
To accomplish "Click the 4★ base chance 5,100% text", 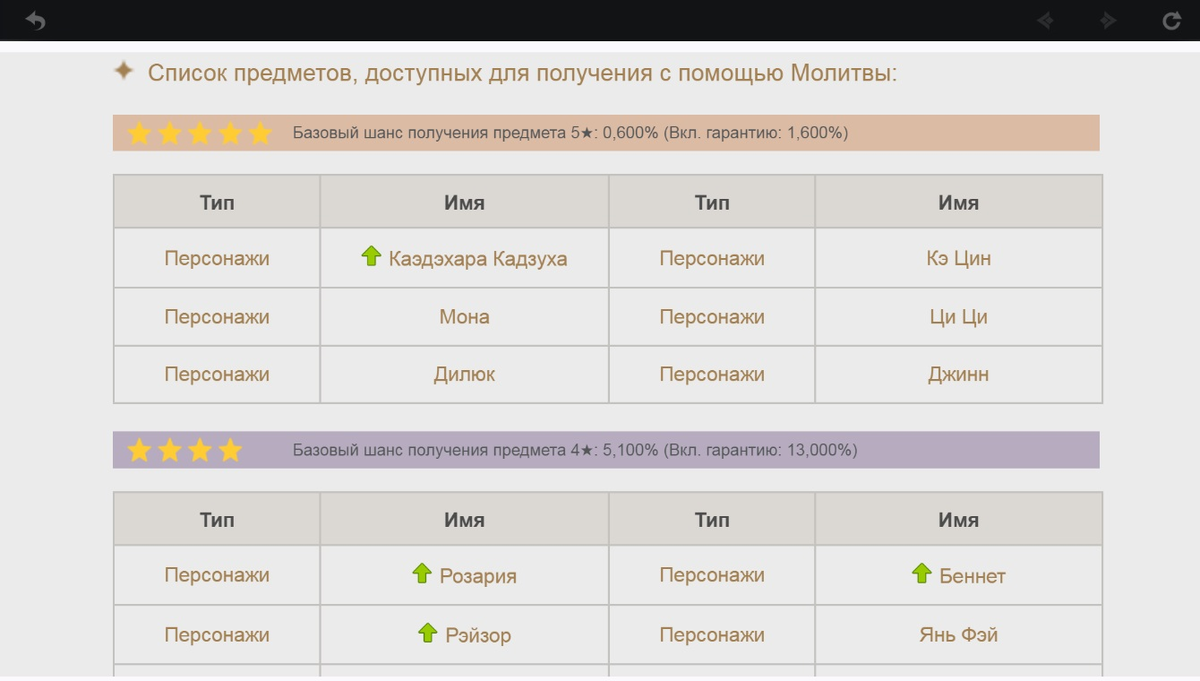I will coord(575,450).
